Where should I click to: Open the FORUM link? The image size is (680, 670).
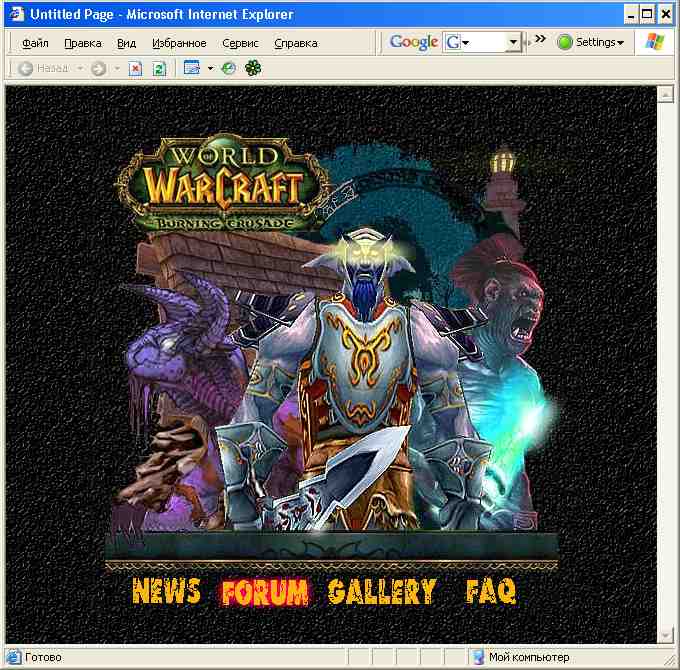265,592
